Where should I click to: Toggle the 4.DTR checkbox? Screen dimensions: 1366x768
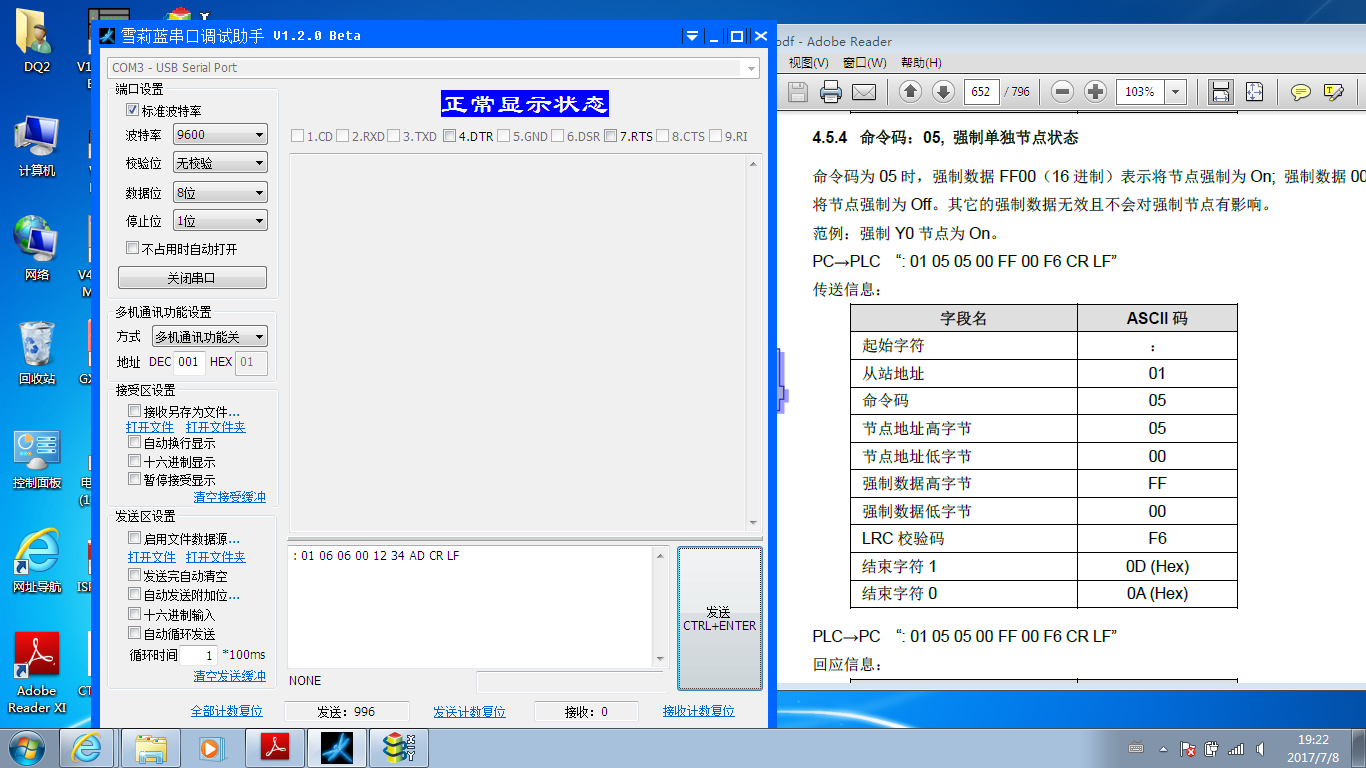coord(450,137)
